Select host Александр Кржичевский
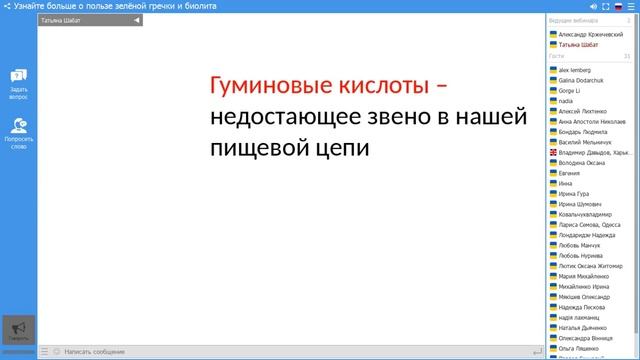This screenshot has height=360, width=640. tap(591, 34)
